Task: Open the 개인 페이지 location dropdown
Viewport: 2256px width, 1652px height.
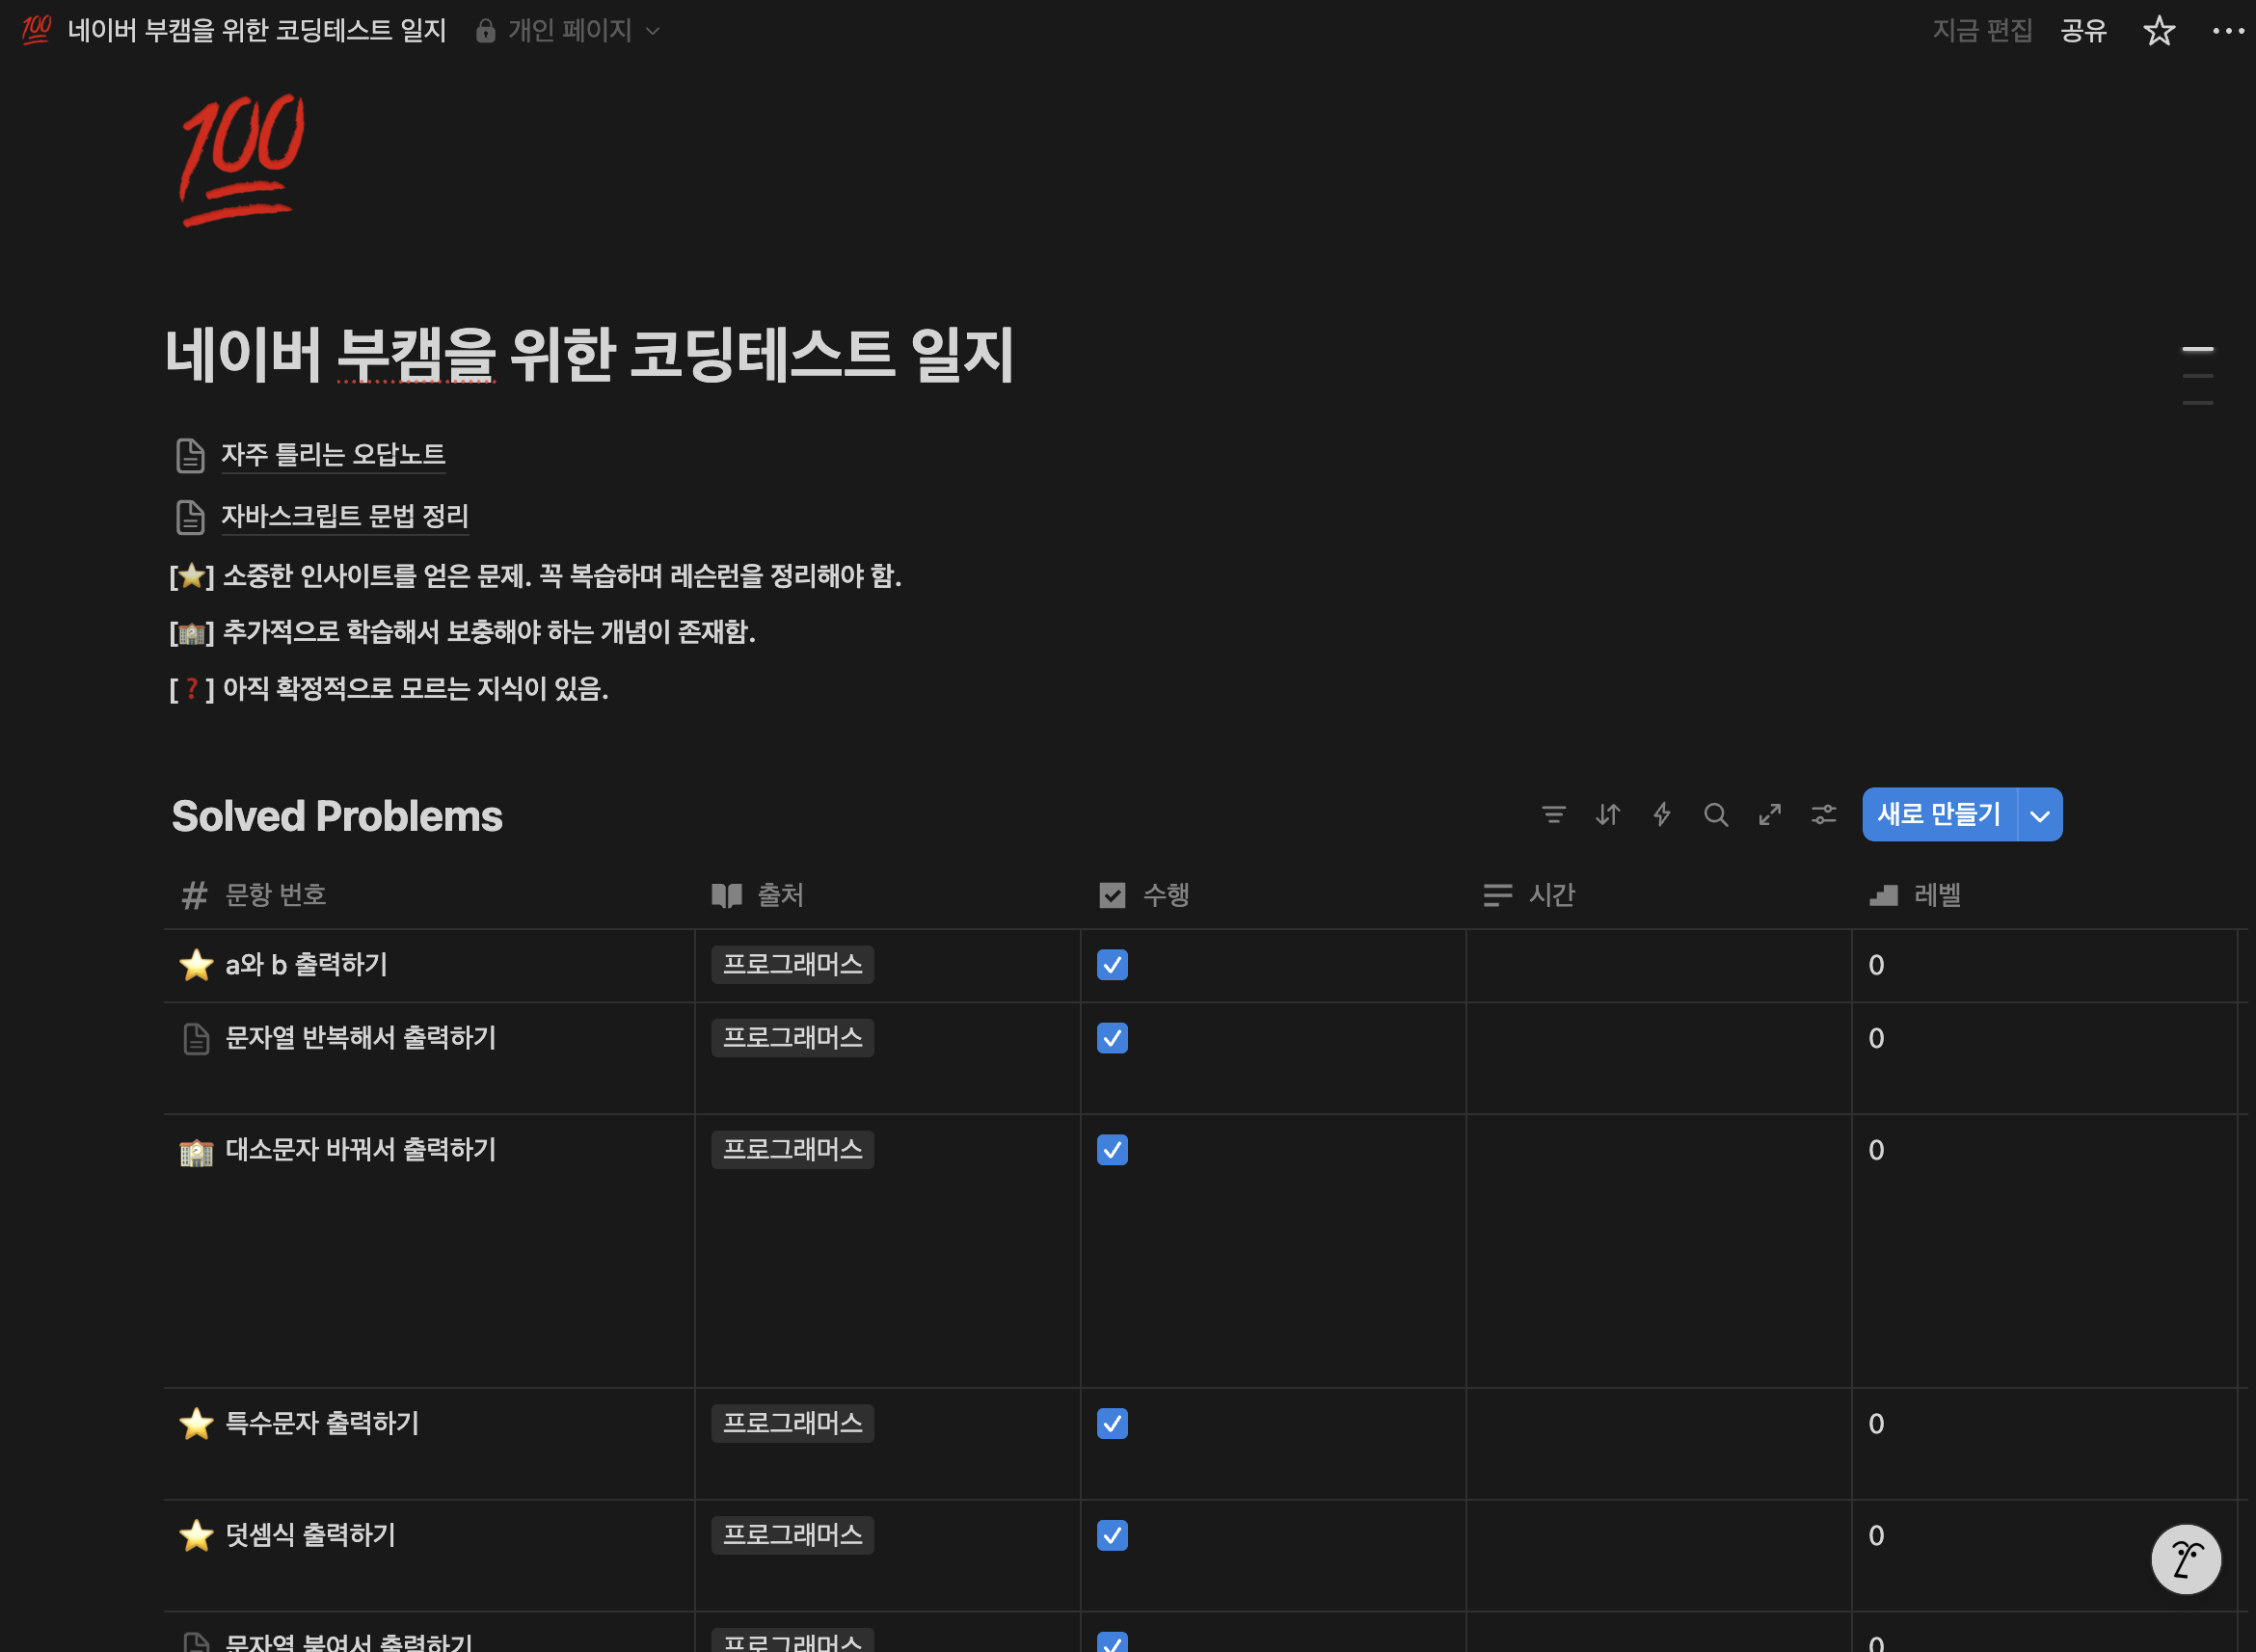Action: click(x=568, y=31)
